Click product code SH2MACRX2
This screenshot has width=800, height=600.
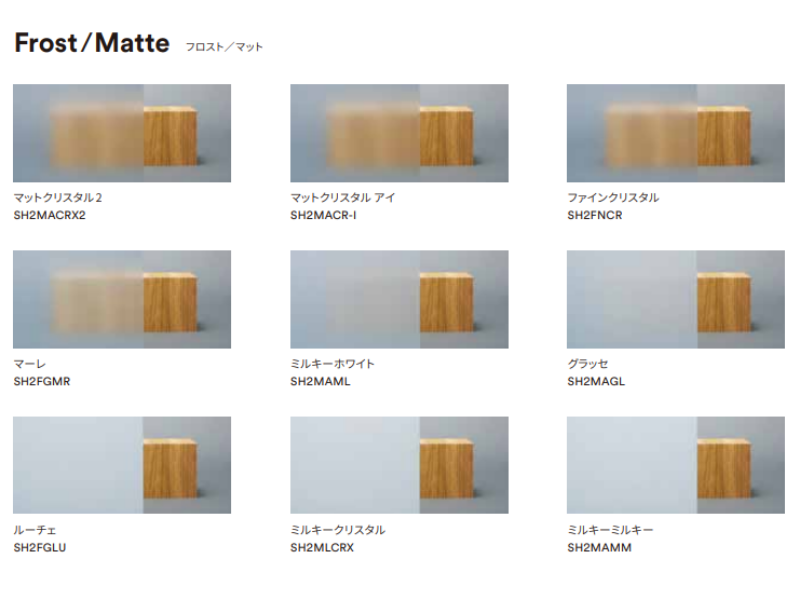pyautogui.click(x=50, y=215)
